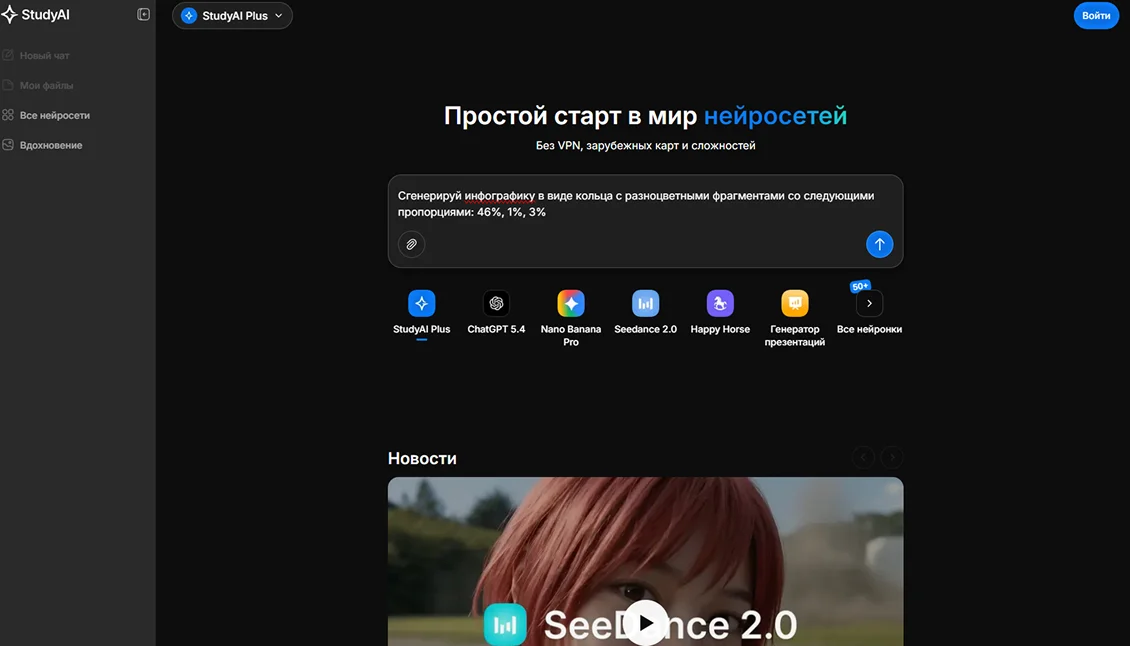Attach a file with the paperclip icon
This screenshot has height=646, width=1130.
click(411, 244)
